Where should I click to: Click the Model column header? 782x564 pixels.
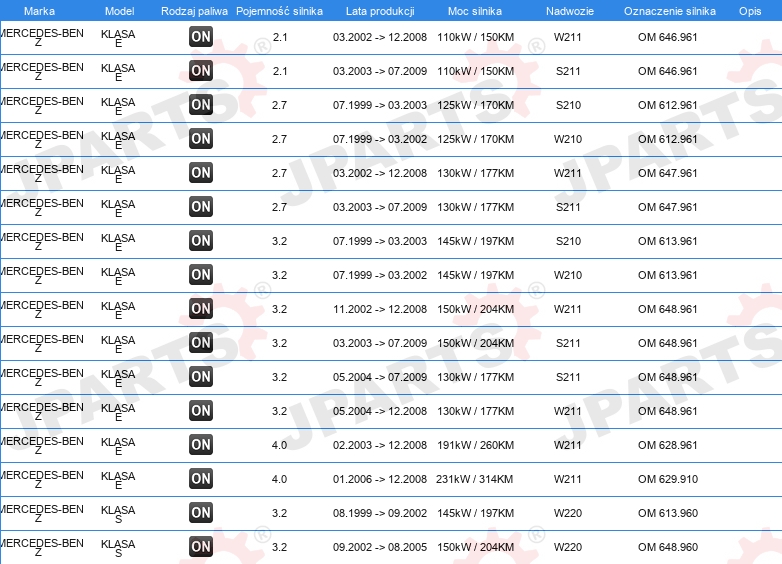pos(120,11)
